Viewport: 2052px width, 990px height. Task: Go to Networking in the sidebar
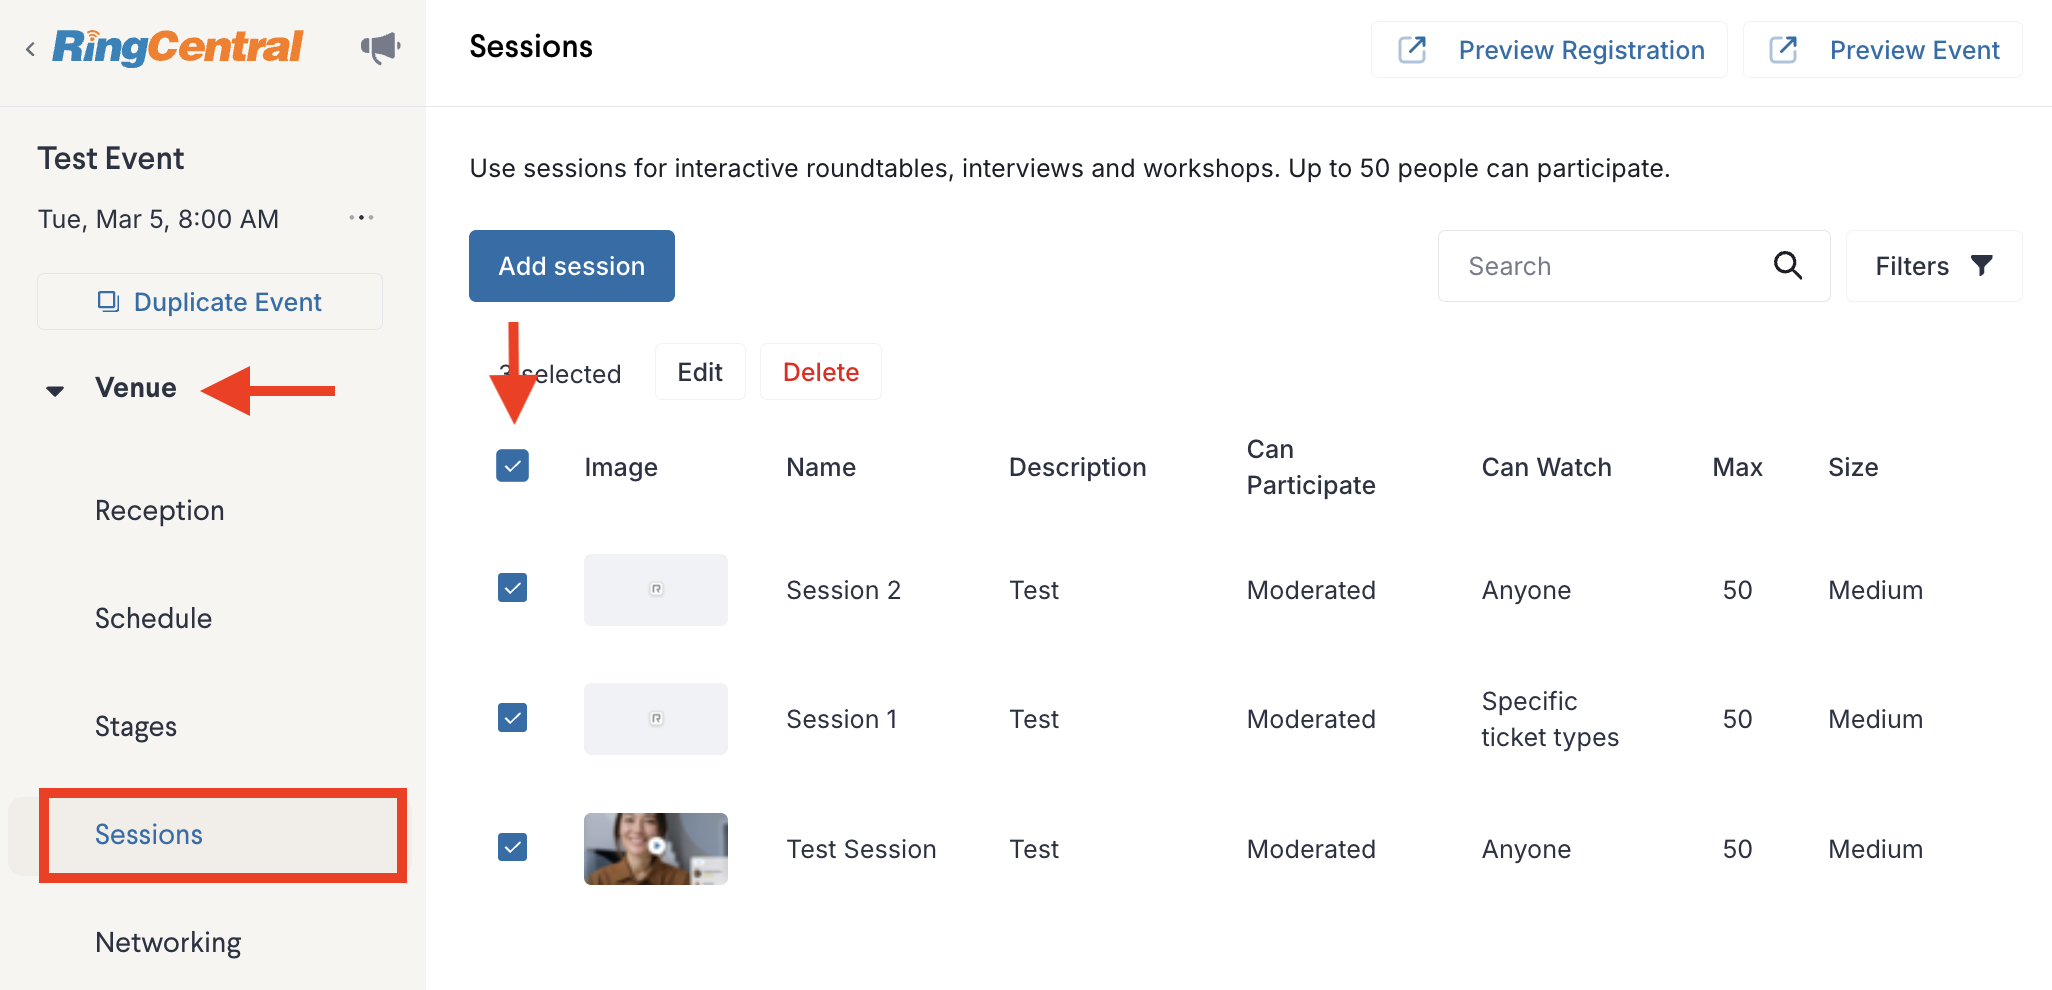pyautogui.click(x=168, y=942)
